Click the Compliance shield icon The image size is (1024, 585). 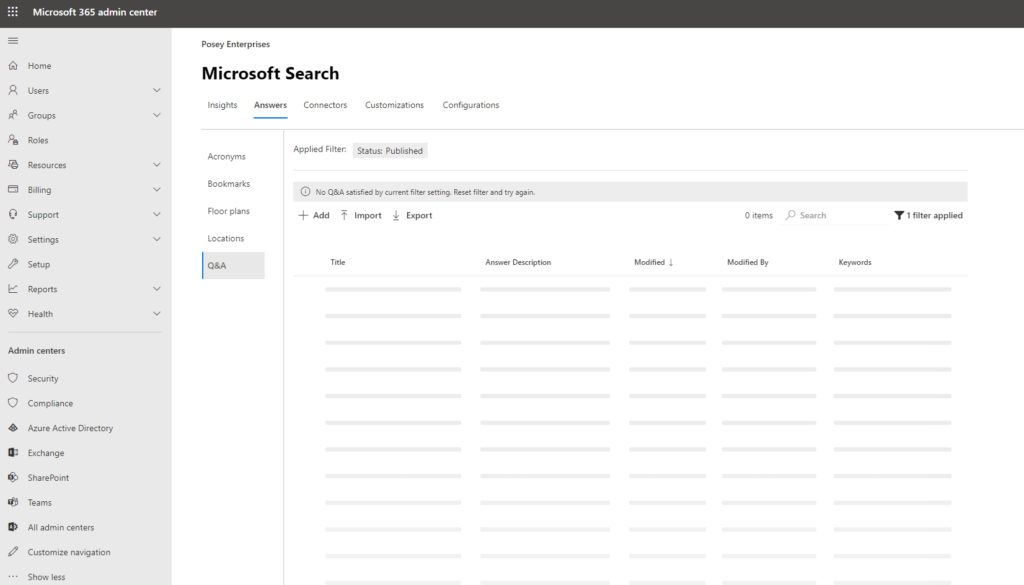pyautogui.click(x=13, y=403)
